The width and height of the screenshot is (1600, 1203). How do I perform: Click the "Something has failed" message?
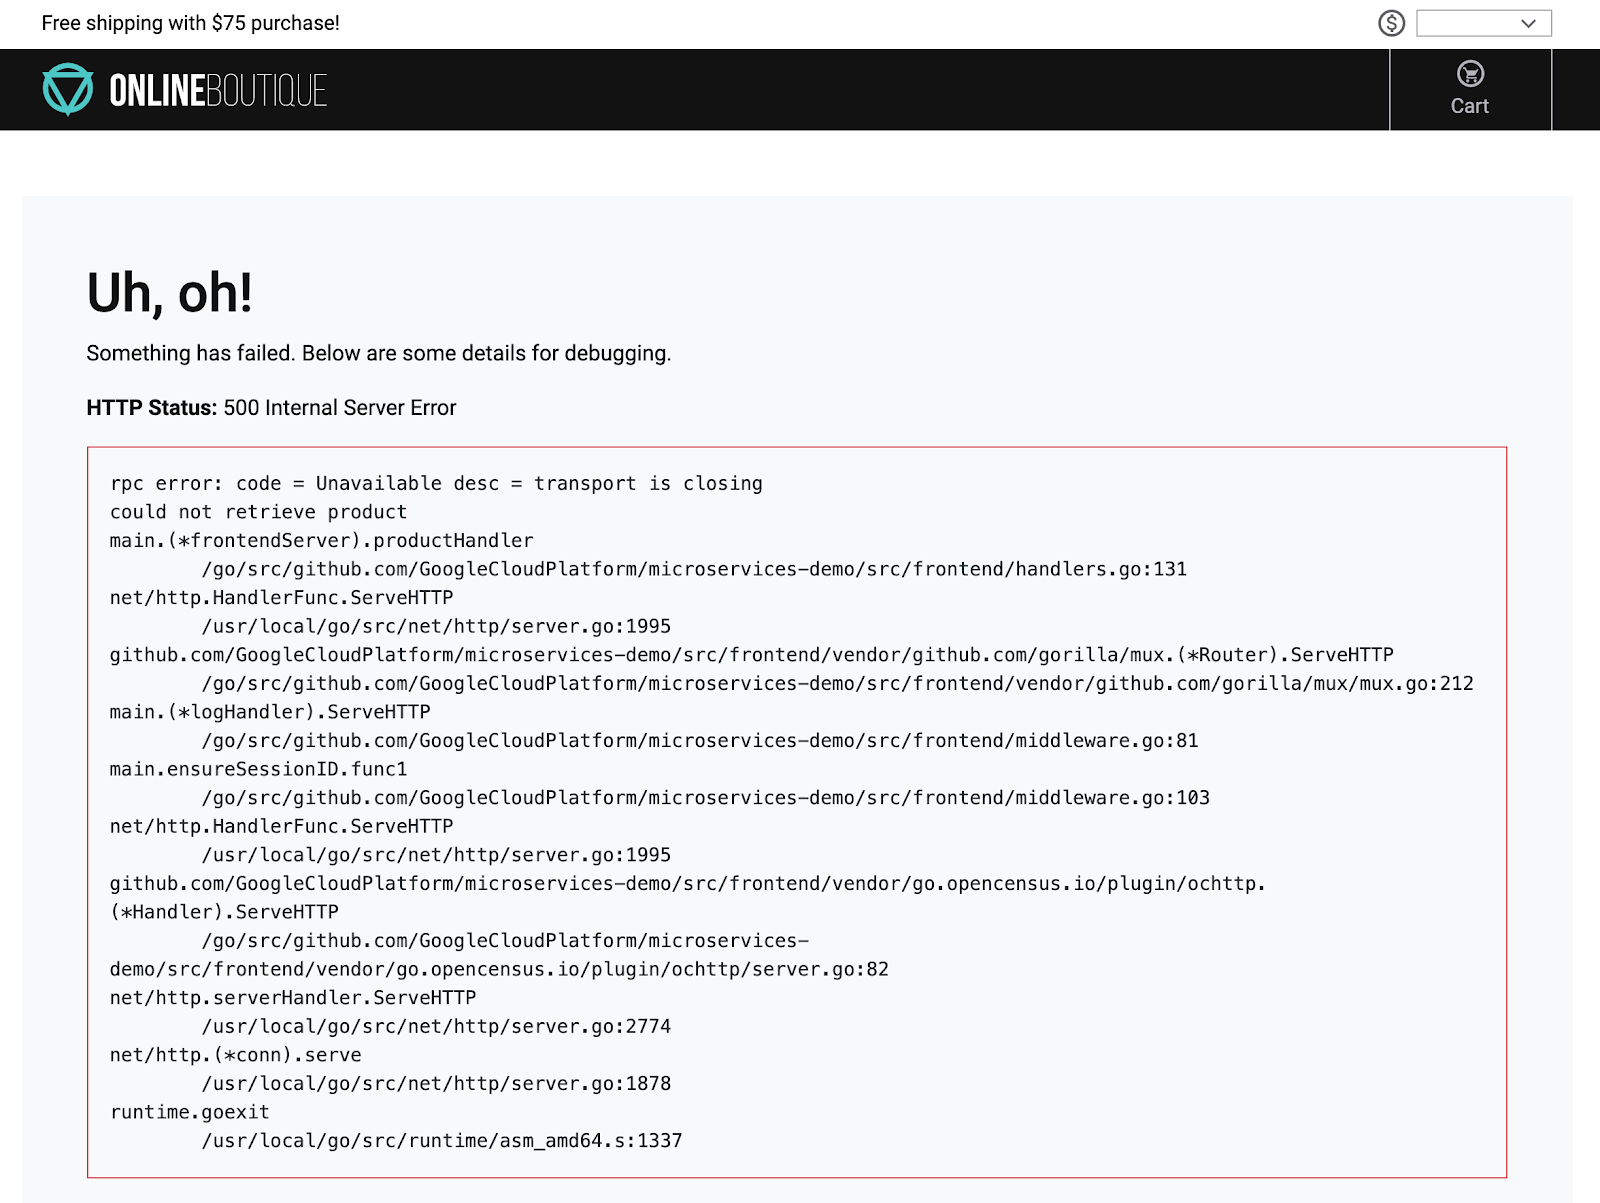(x=378, y=353)
